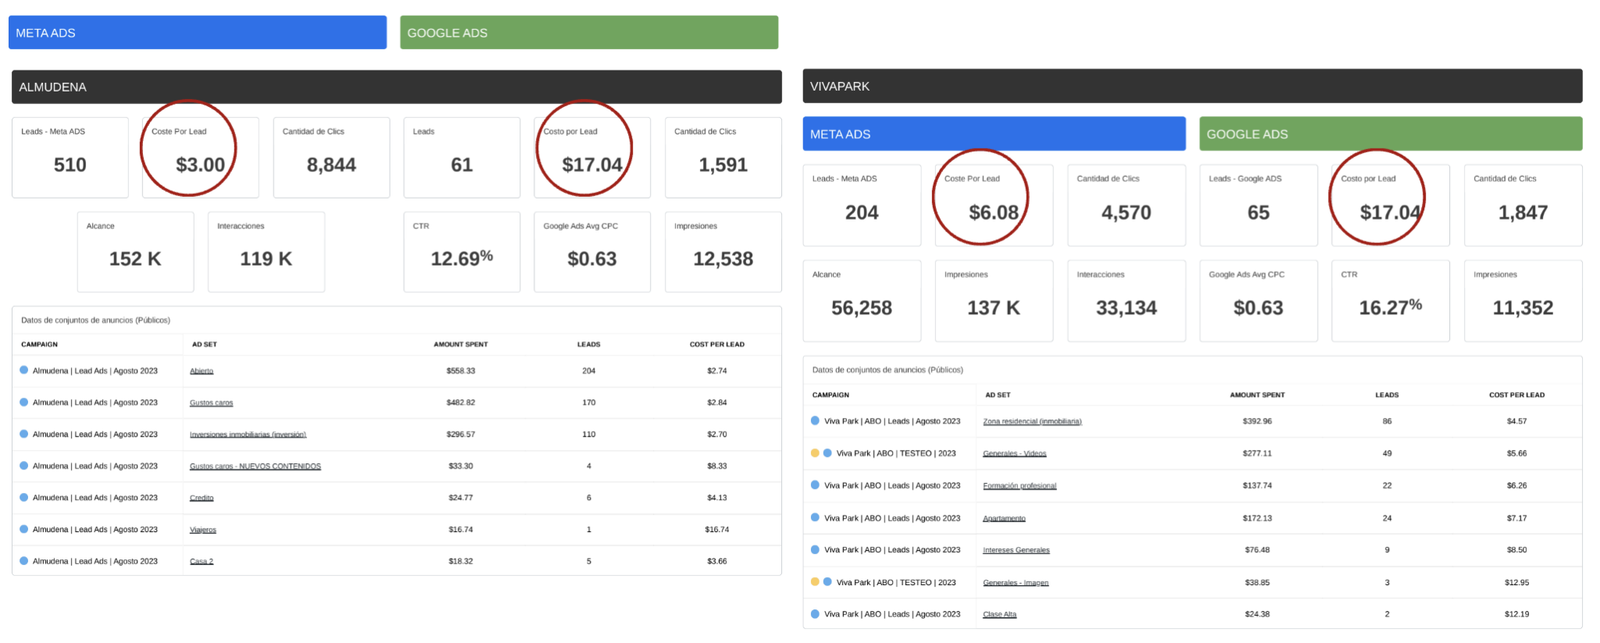
Task: Open the Abierto ad set link
Action: tap(201, 371)
